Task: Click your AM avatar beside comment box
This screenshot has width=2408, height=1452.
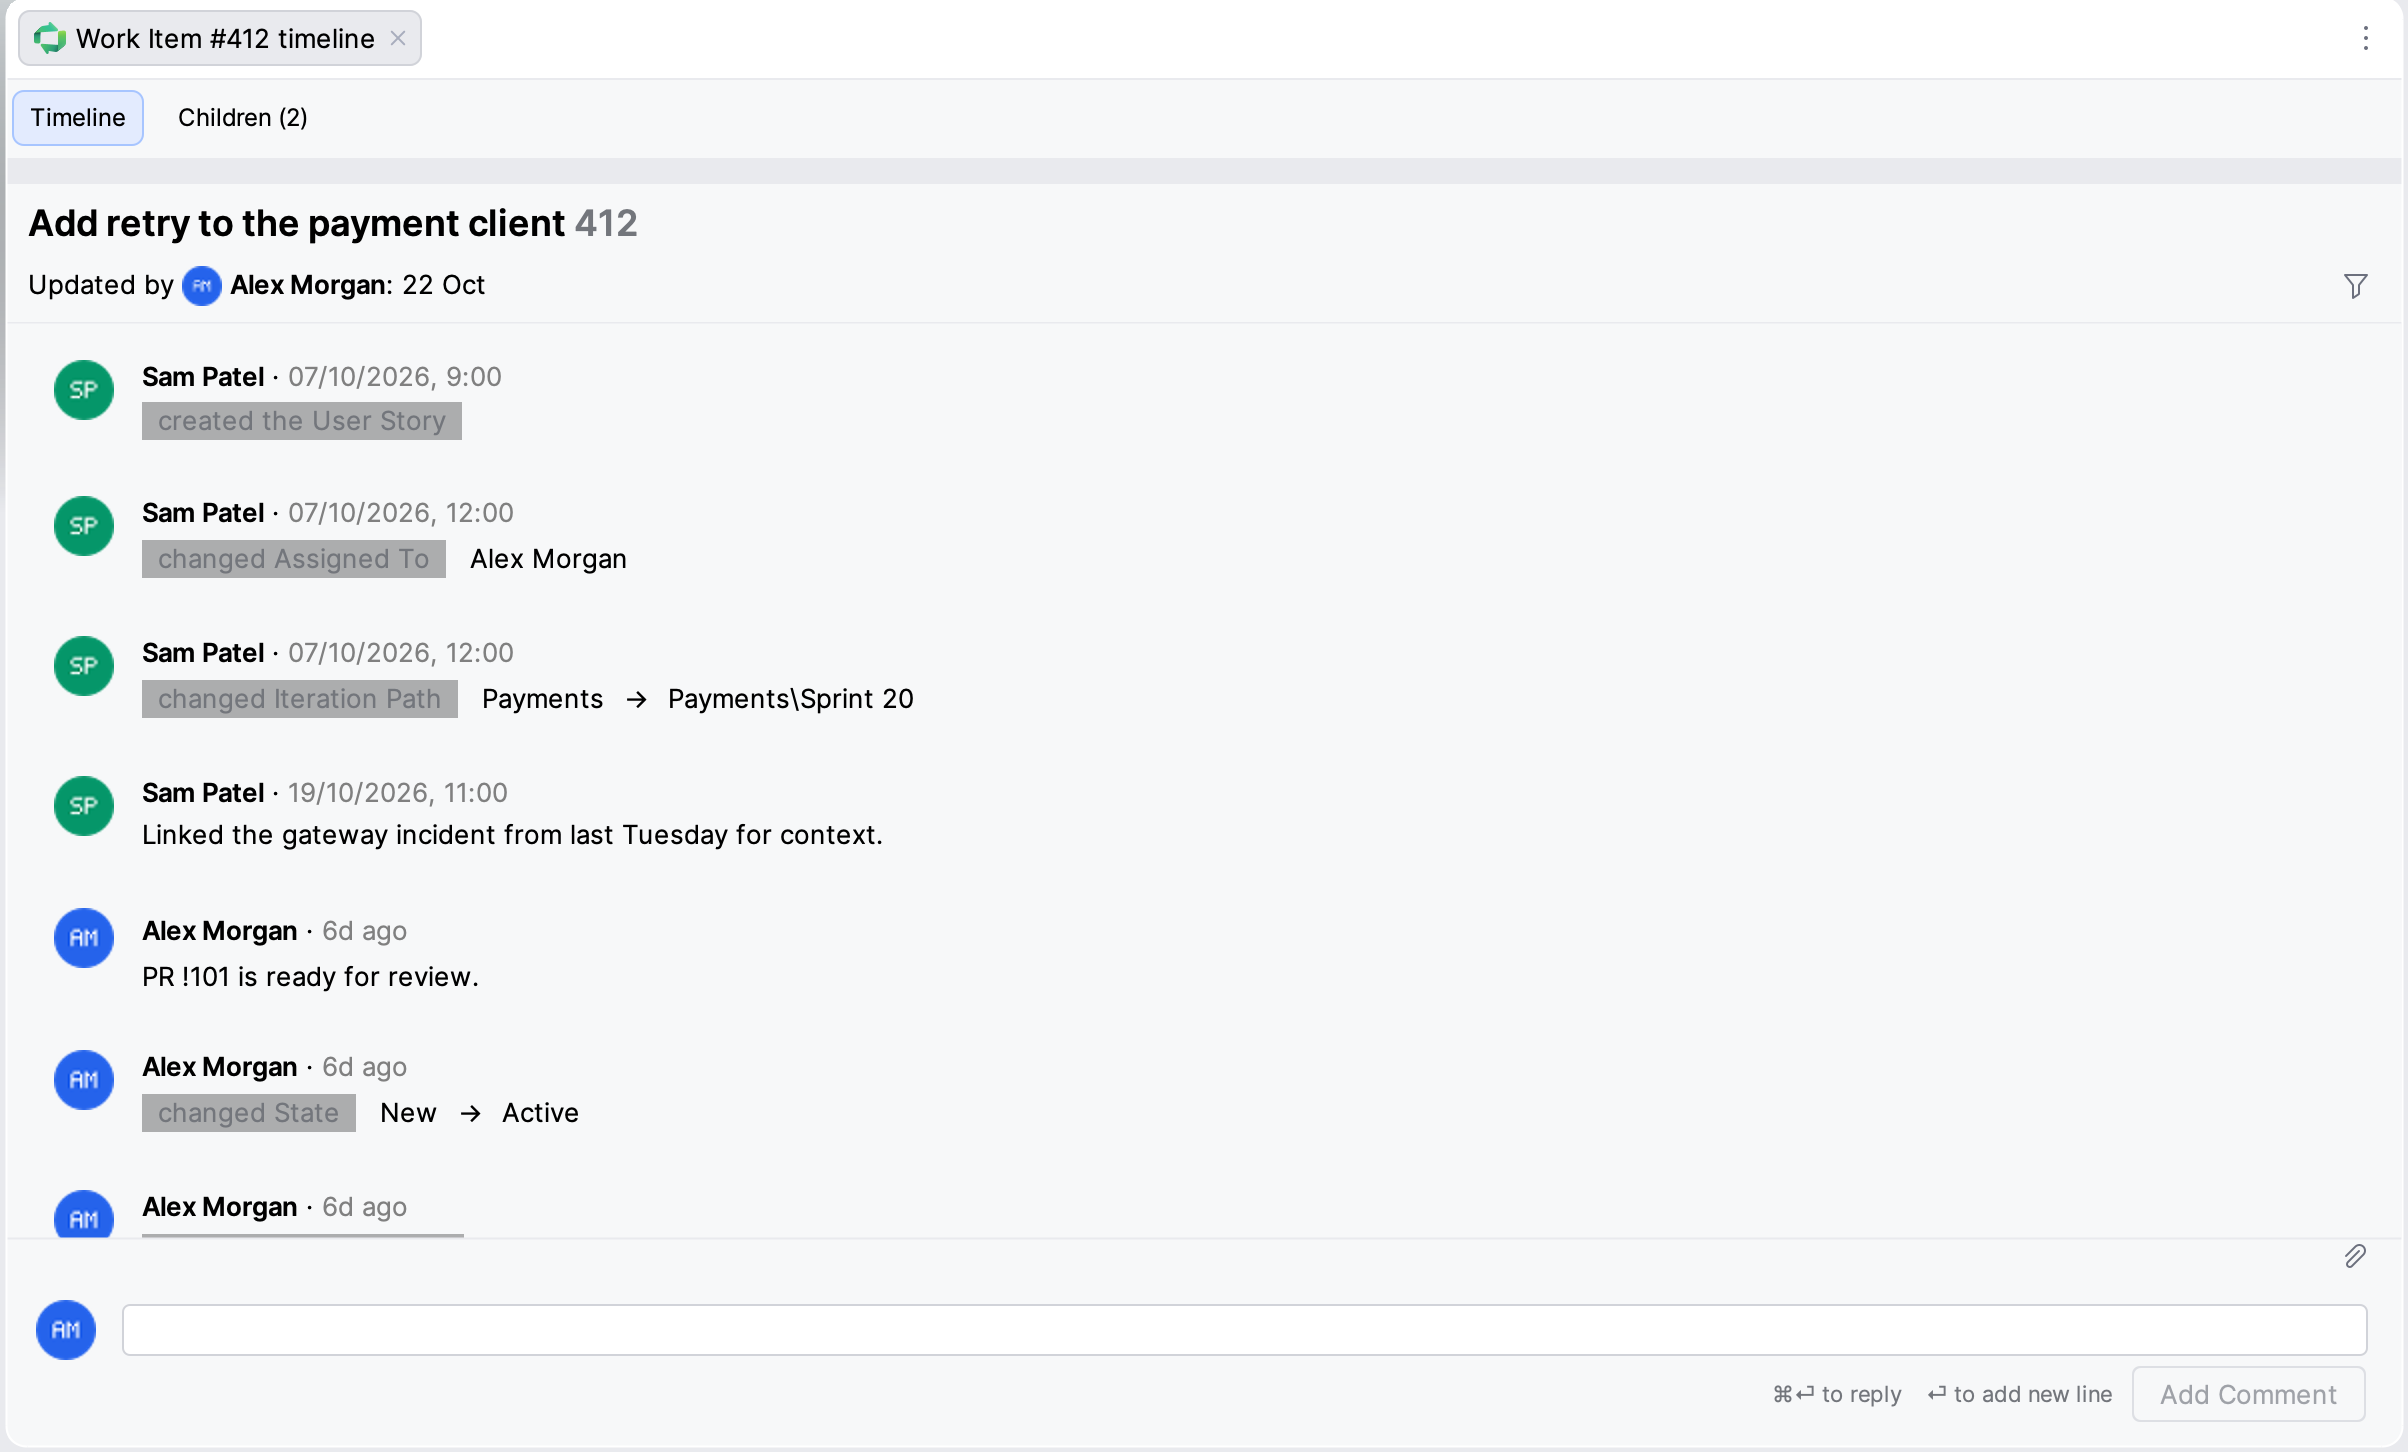Action: (66, 1330)
